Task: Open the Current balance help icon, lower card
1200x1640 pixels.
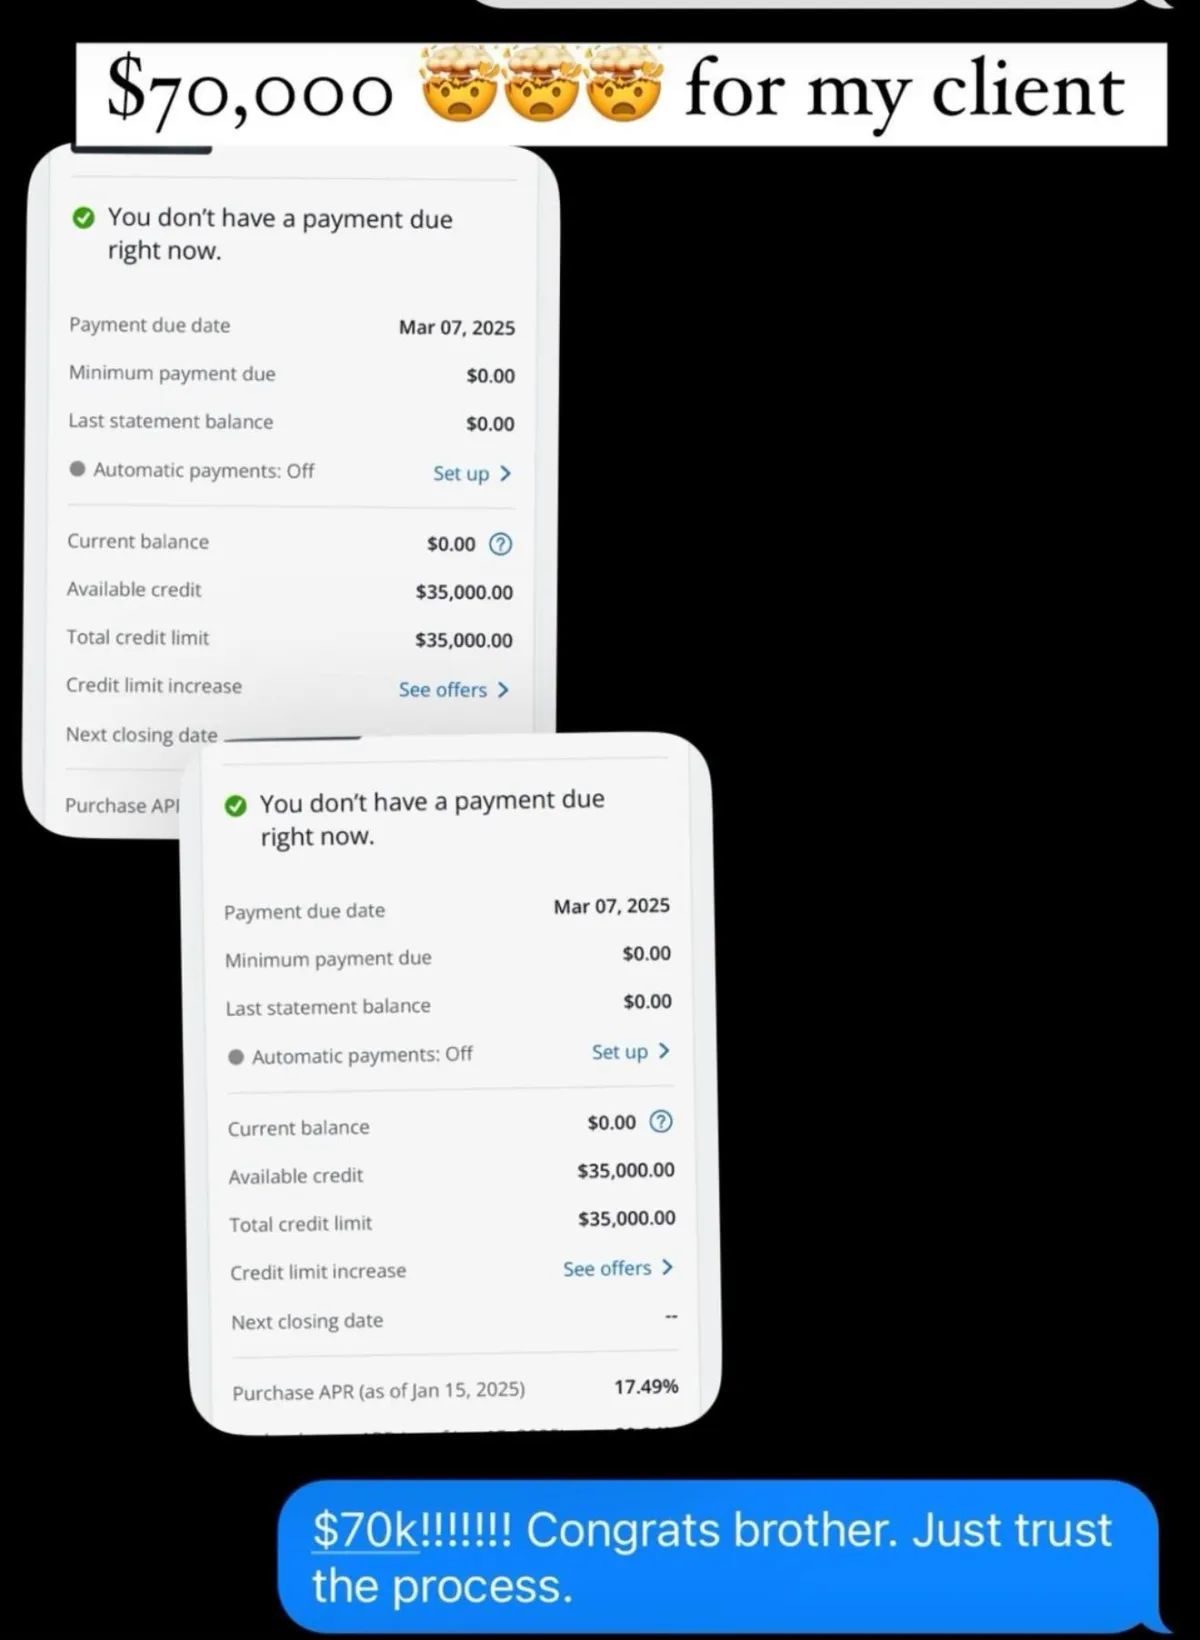Action: (x=661, y=1122)
